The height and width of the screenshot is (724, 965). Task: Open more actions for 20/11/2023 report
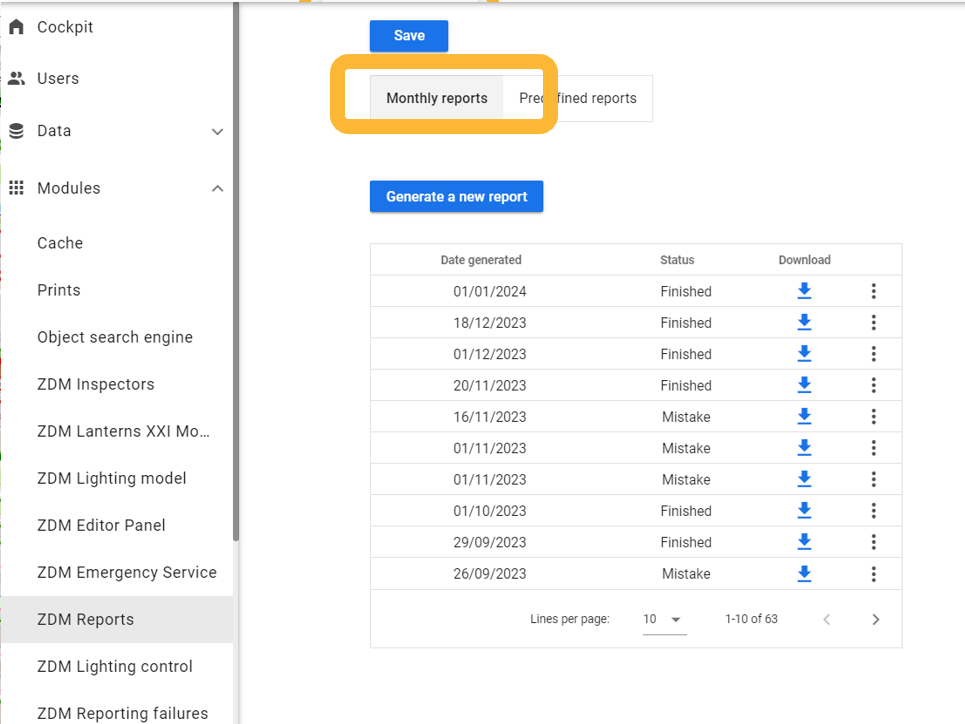873,385
